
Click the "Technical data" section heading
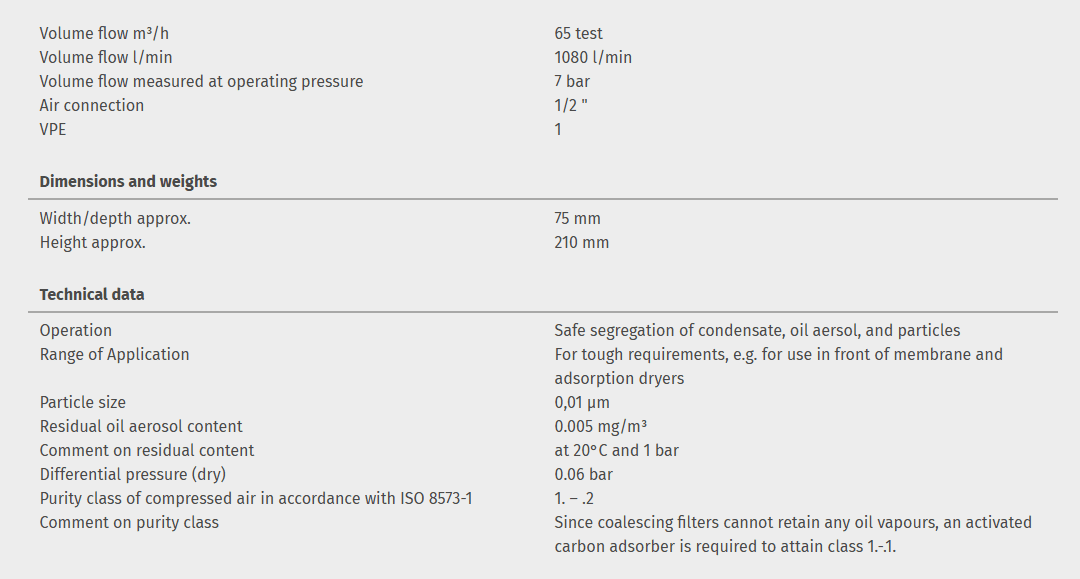tap(92, 294)
